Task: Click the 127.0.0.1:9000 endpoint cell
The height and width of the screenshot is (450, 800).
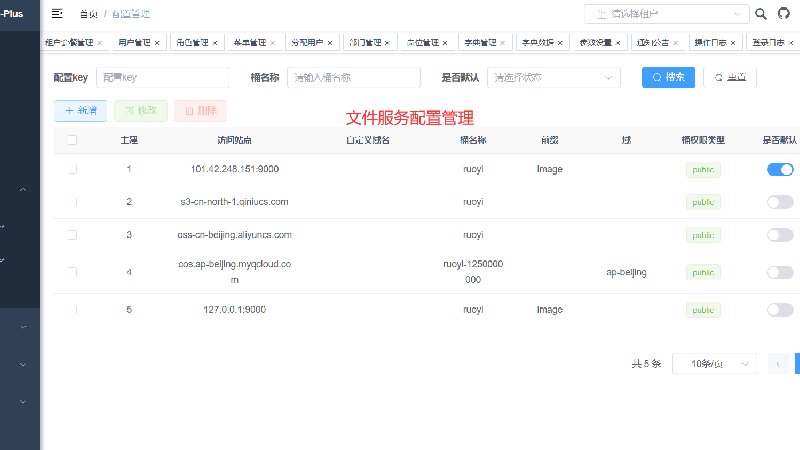Action: (x=235, y=309)
